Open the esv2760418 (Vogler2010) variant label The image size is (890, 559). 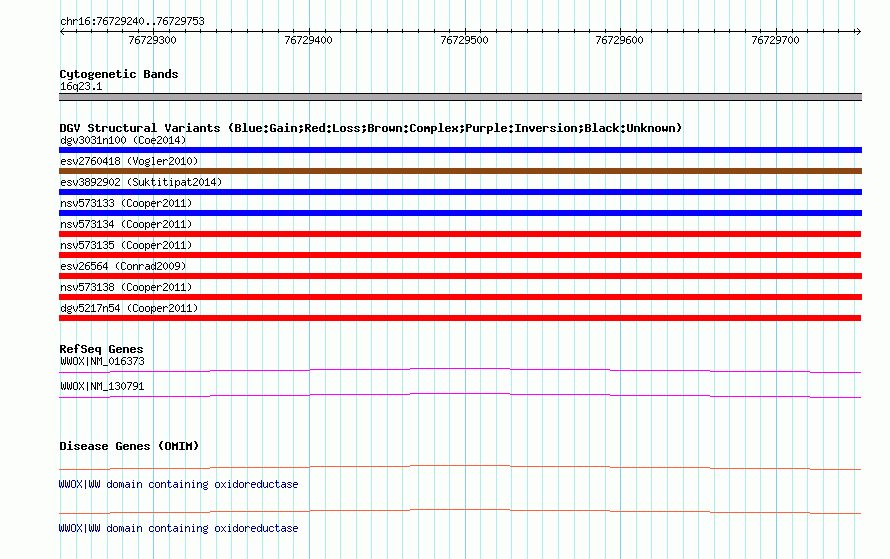pos(129,161)
